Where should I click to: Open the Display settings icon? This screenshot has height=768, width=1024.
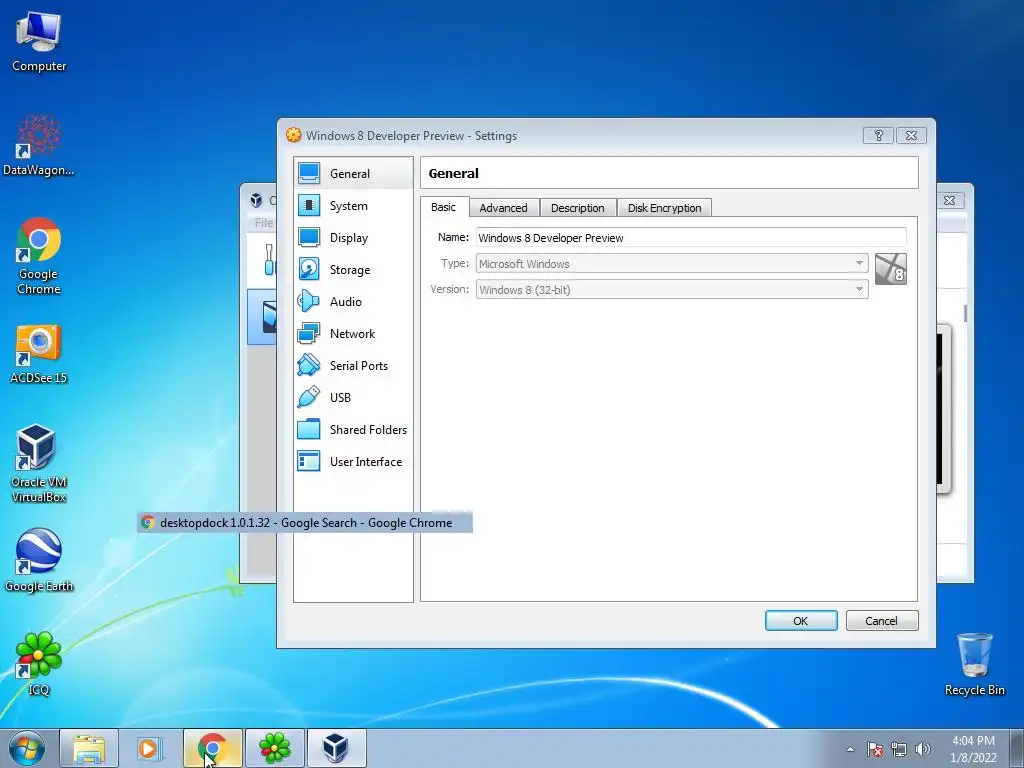click(309, 237)
